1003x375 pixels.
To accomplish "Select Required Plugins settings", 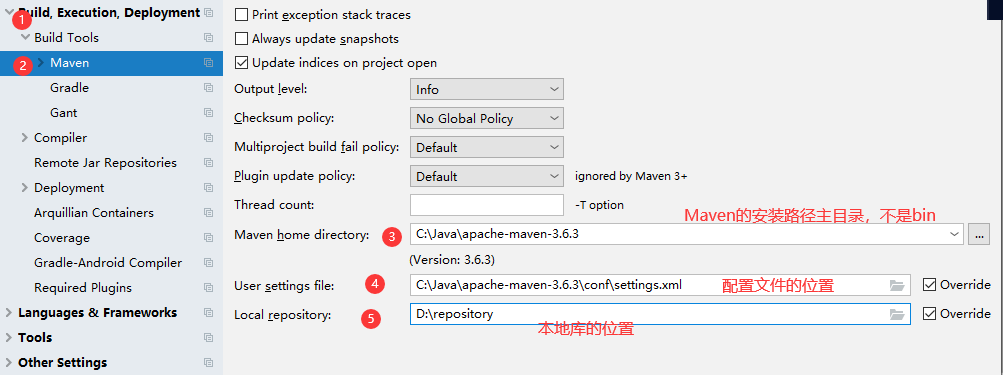I will (x=83, y=287).
